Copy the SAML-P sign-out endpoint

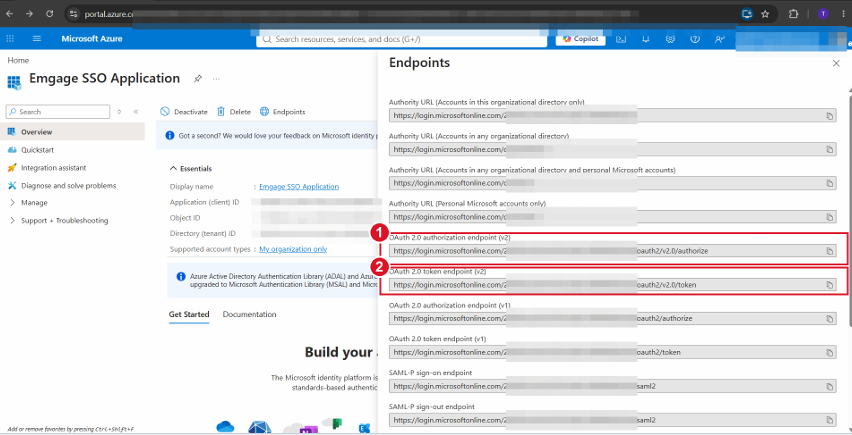[x=829, y=420]
